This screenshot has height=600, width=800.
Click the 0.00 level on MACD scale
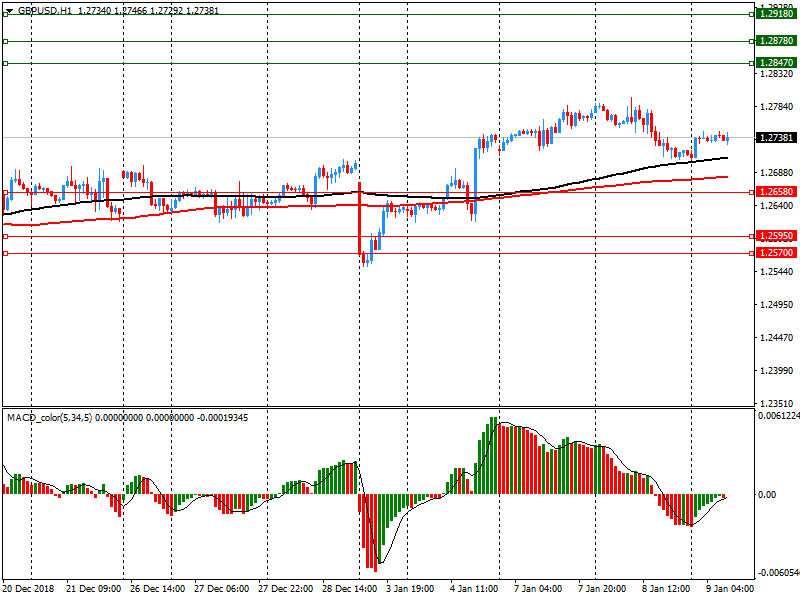click(768, 495)
